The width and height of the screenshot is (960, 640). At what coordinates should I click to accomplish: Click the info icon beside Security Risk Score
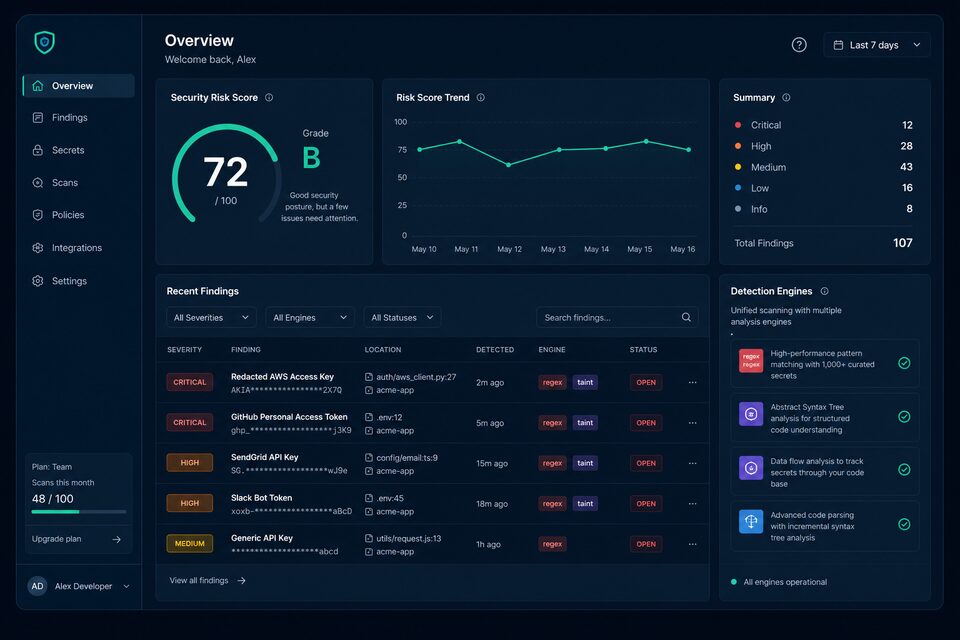coord(269,97)
